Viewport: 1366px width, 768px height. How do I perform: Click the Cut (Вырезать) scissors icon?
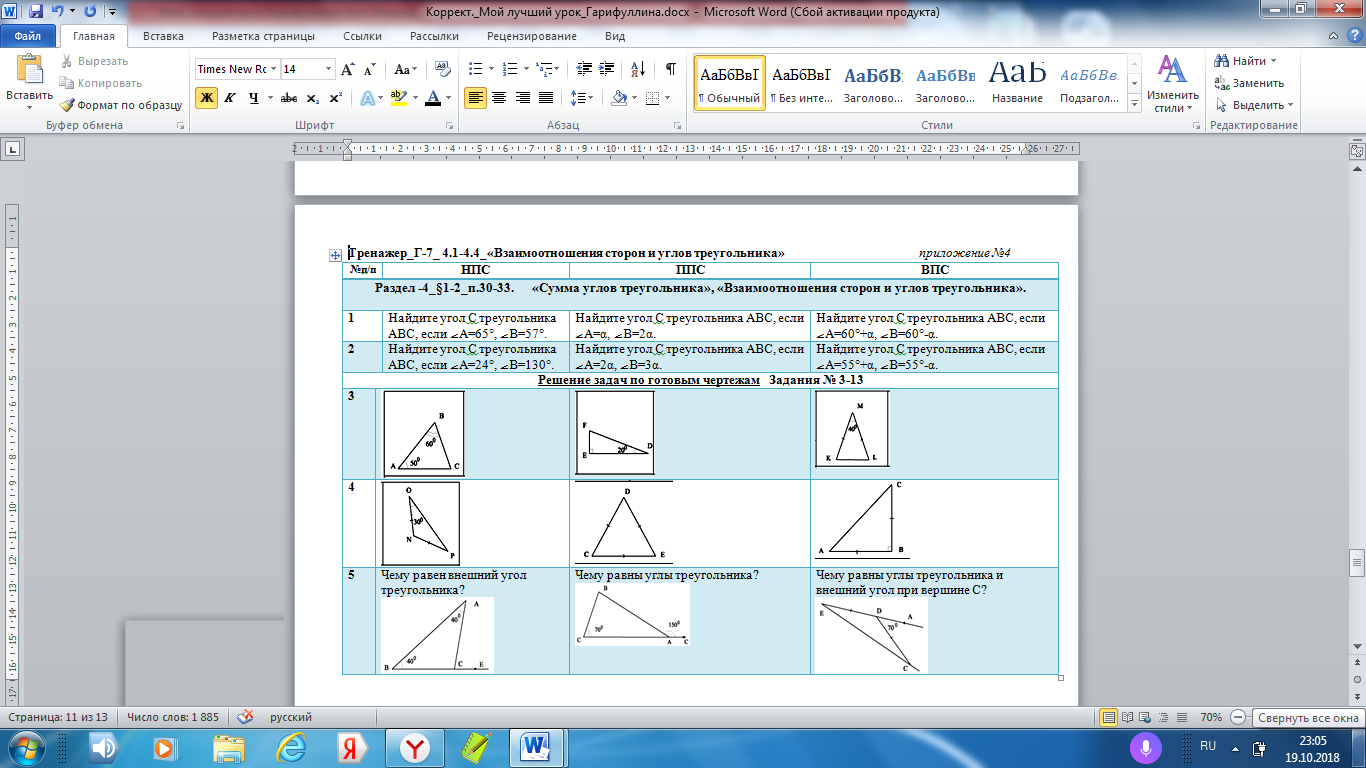(67, 61)
